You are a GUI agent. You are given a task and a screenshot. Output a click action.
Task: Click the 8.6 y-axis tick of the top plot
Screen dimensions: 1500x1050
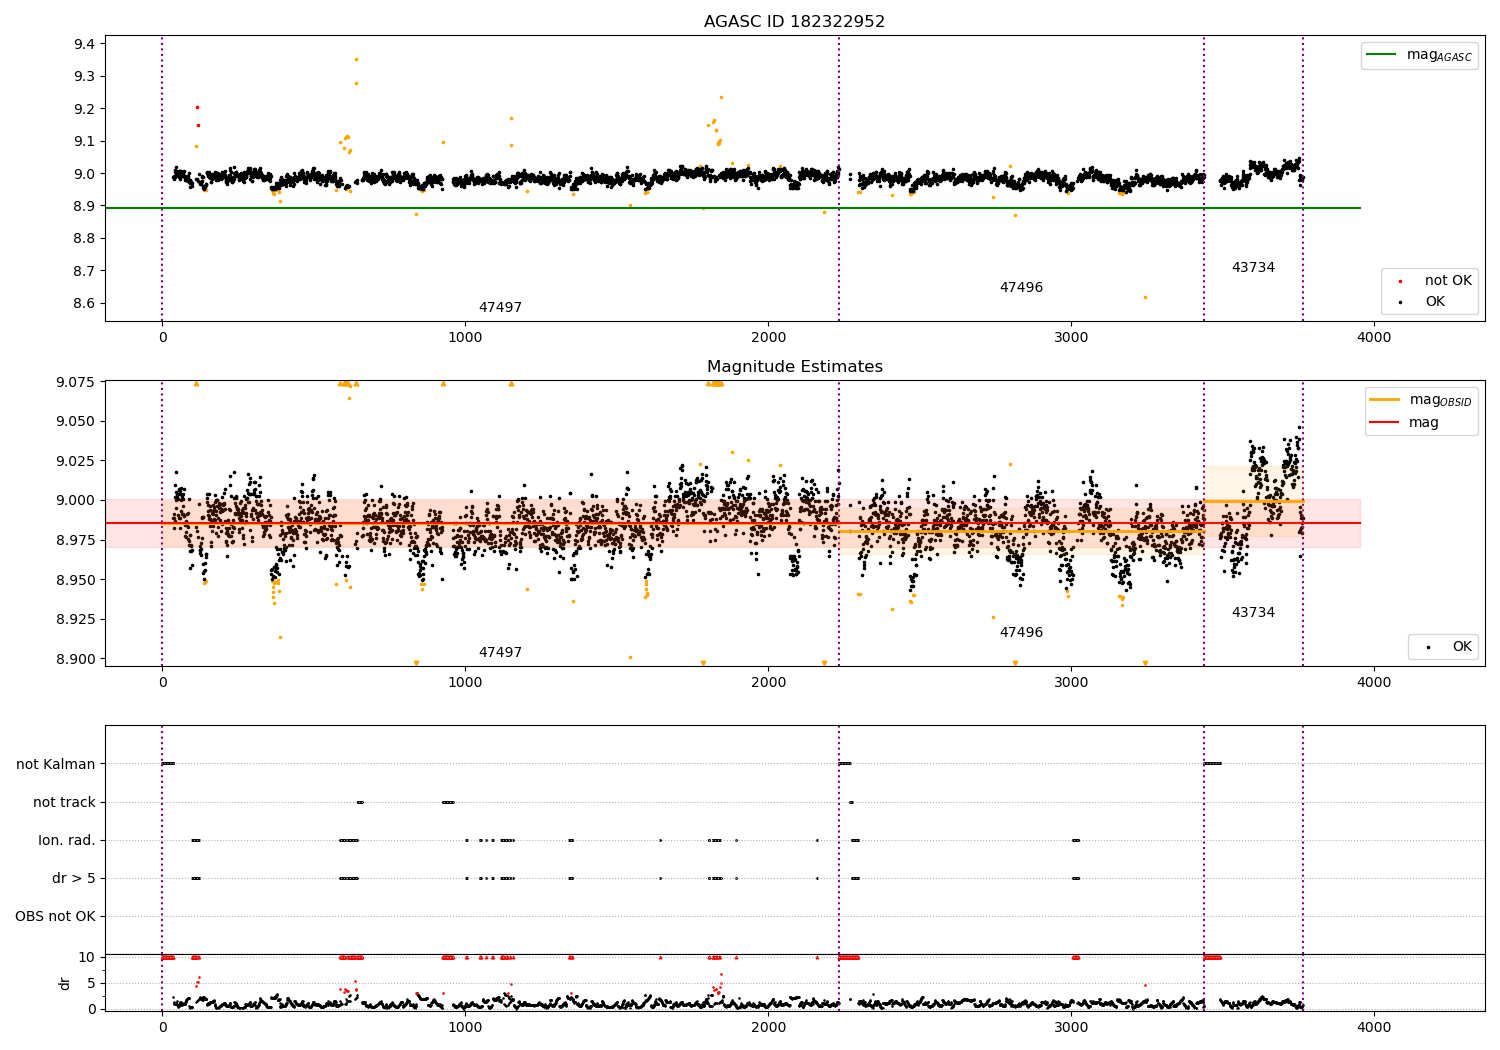coord(85,304)
